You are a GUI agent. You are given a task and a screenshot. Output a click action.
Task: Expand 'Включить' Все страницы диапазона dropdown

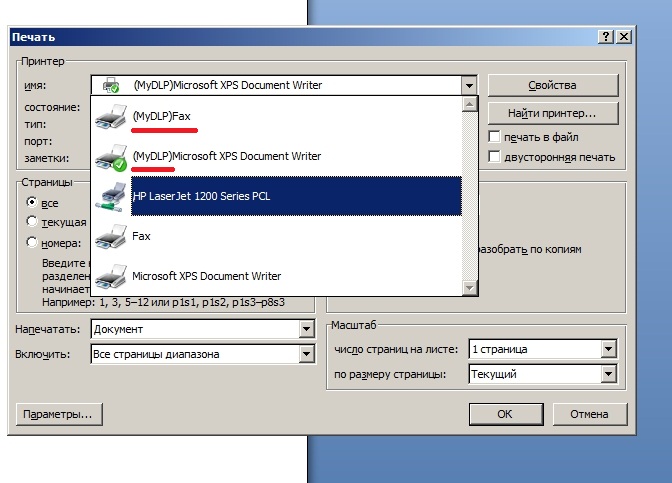(x=306, y=354)
